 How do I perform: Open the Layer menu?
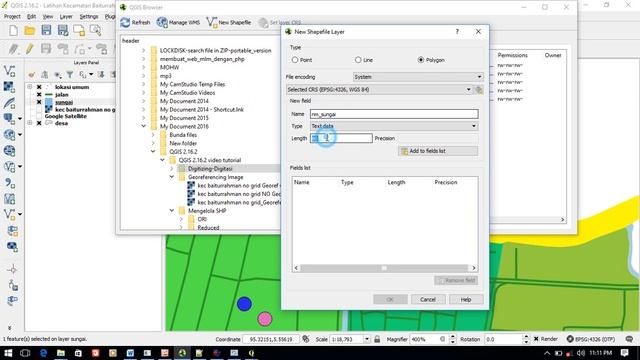coord(66,17)
